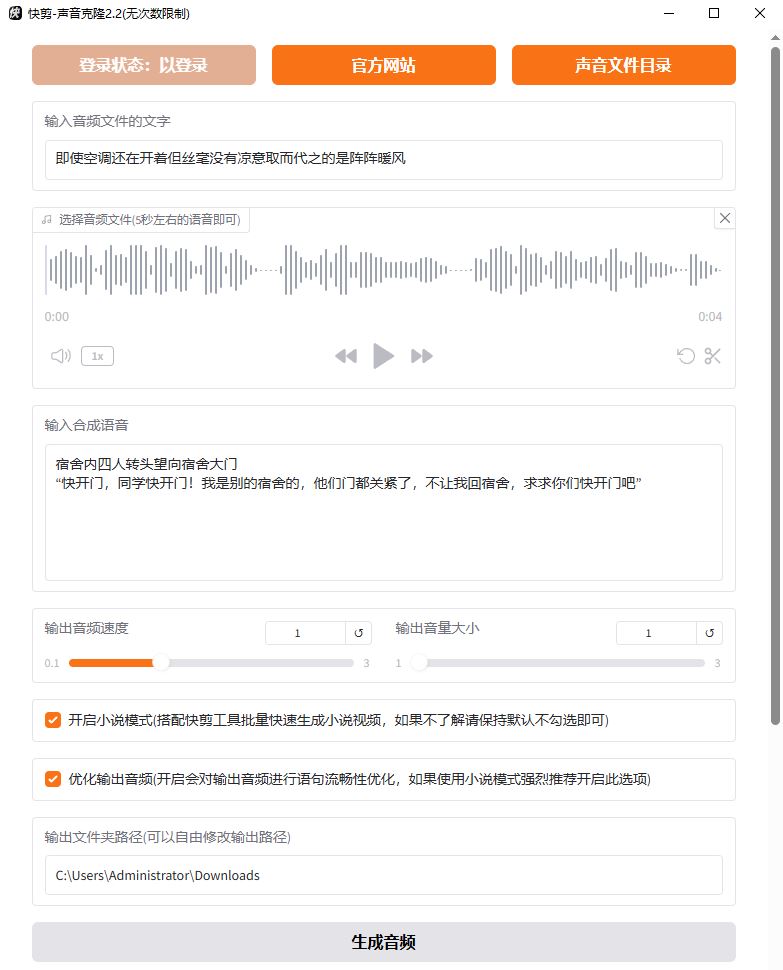Reset output audio speed value
783x970 pixels.
[x=359, y=633]
